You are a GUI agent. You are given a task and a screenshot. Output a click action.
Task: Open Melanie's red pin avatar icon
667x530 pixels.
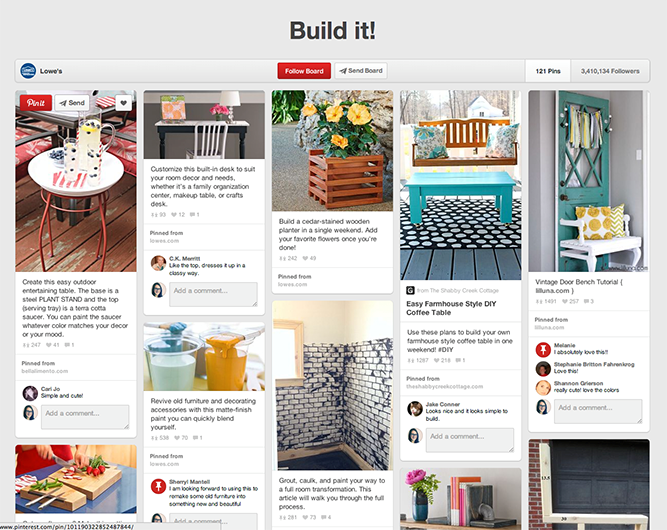click(543, 350)
